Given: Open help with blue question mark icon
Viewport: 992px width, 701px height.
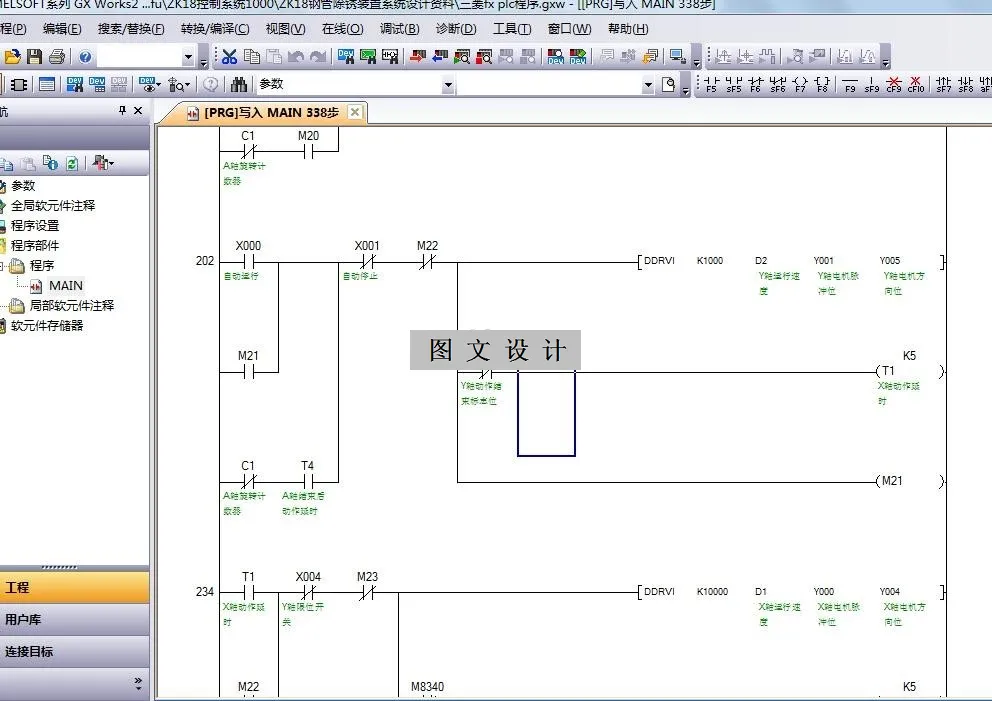Looking at the screenshot, I should [85, 57].
